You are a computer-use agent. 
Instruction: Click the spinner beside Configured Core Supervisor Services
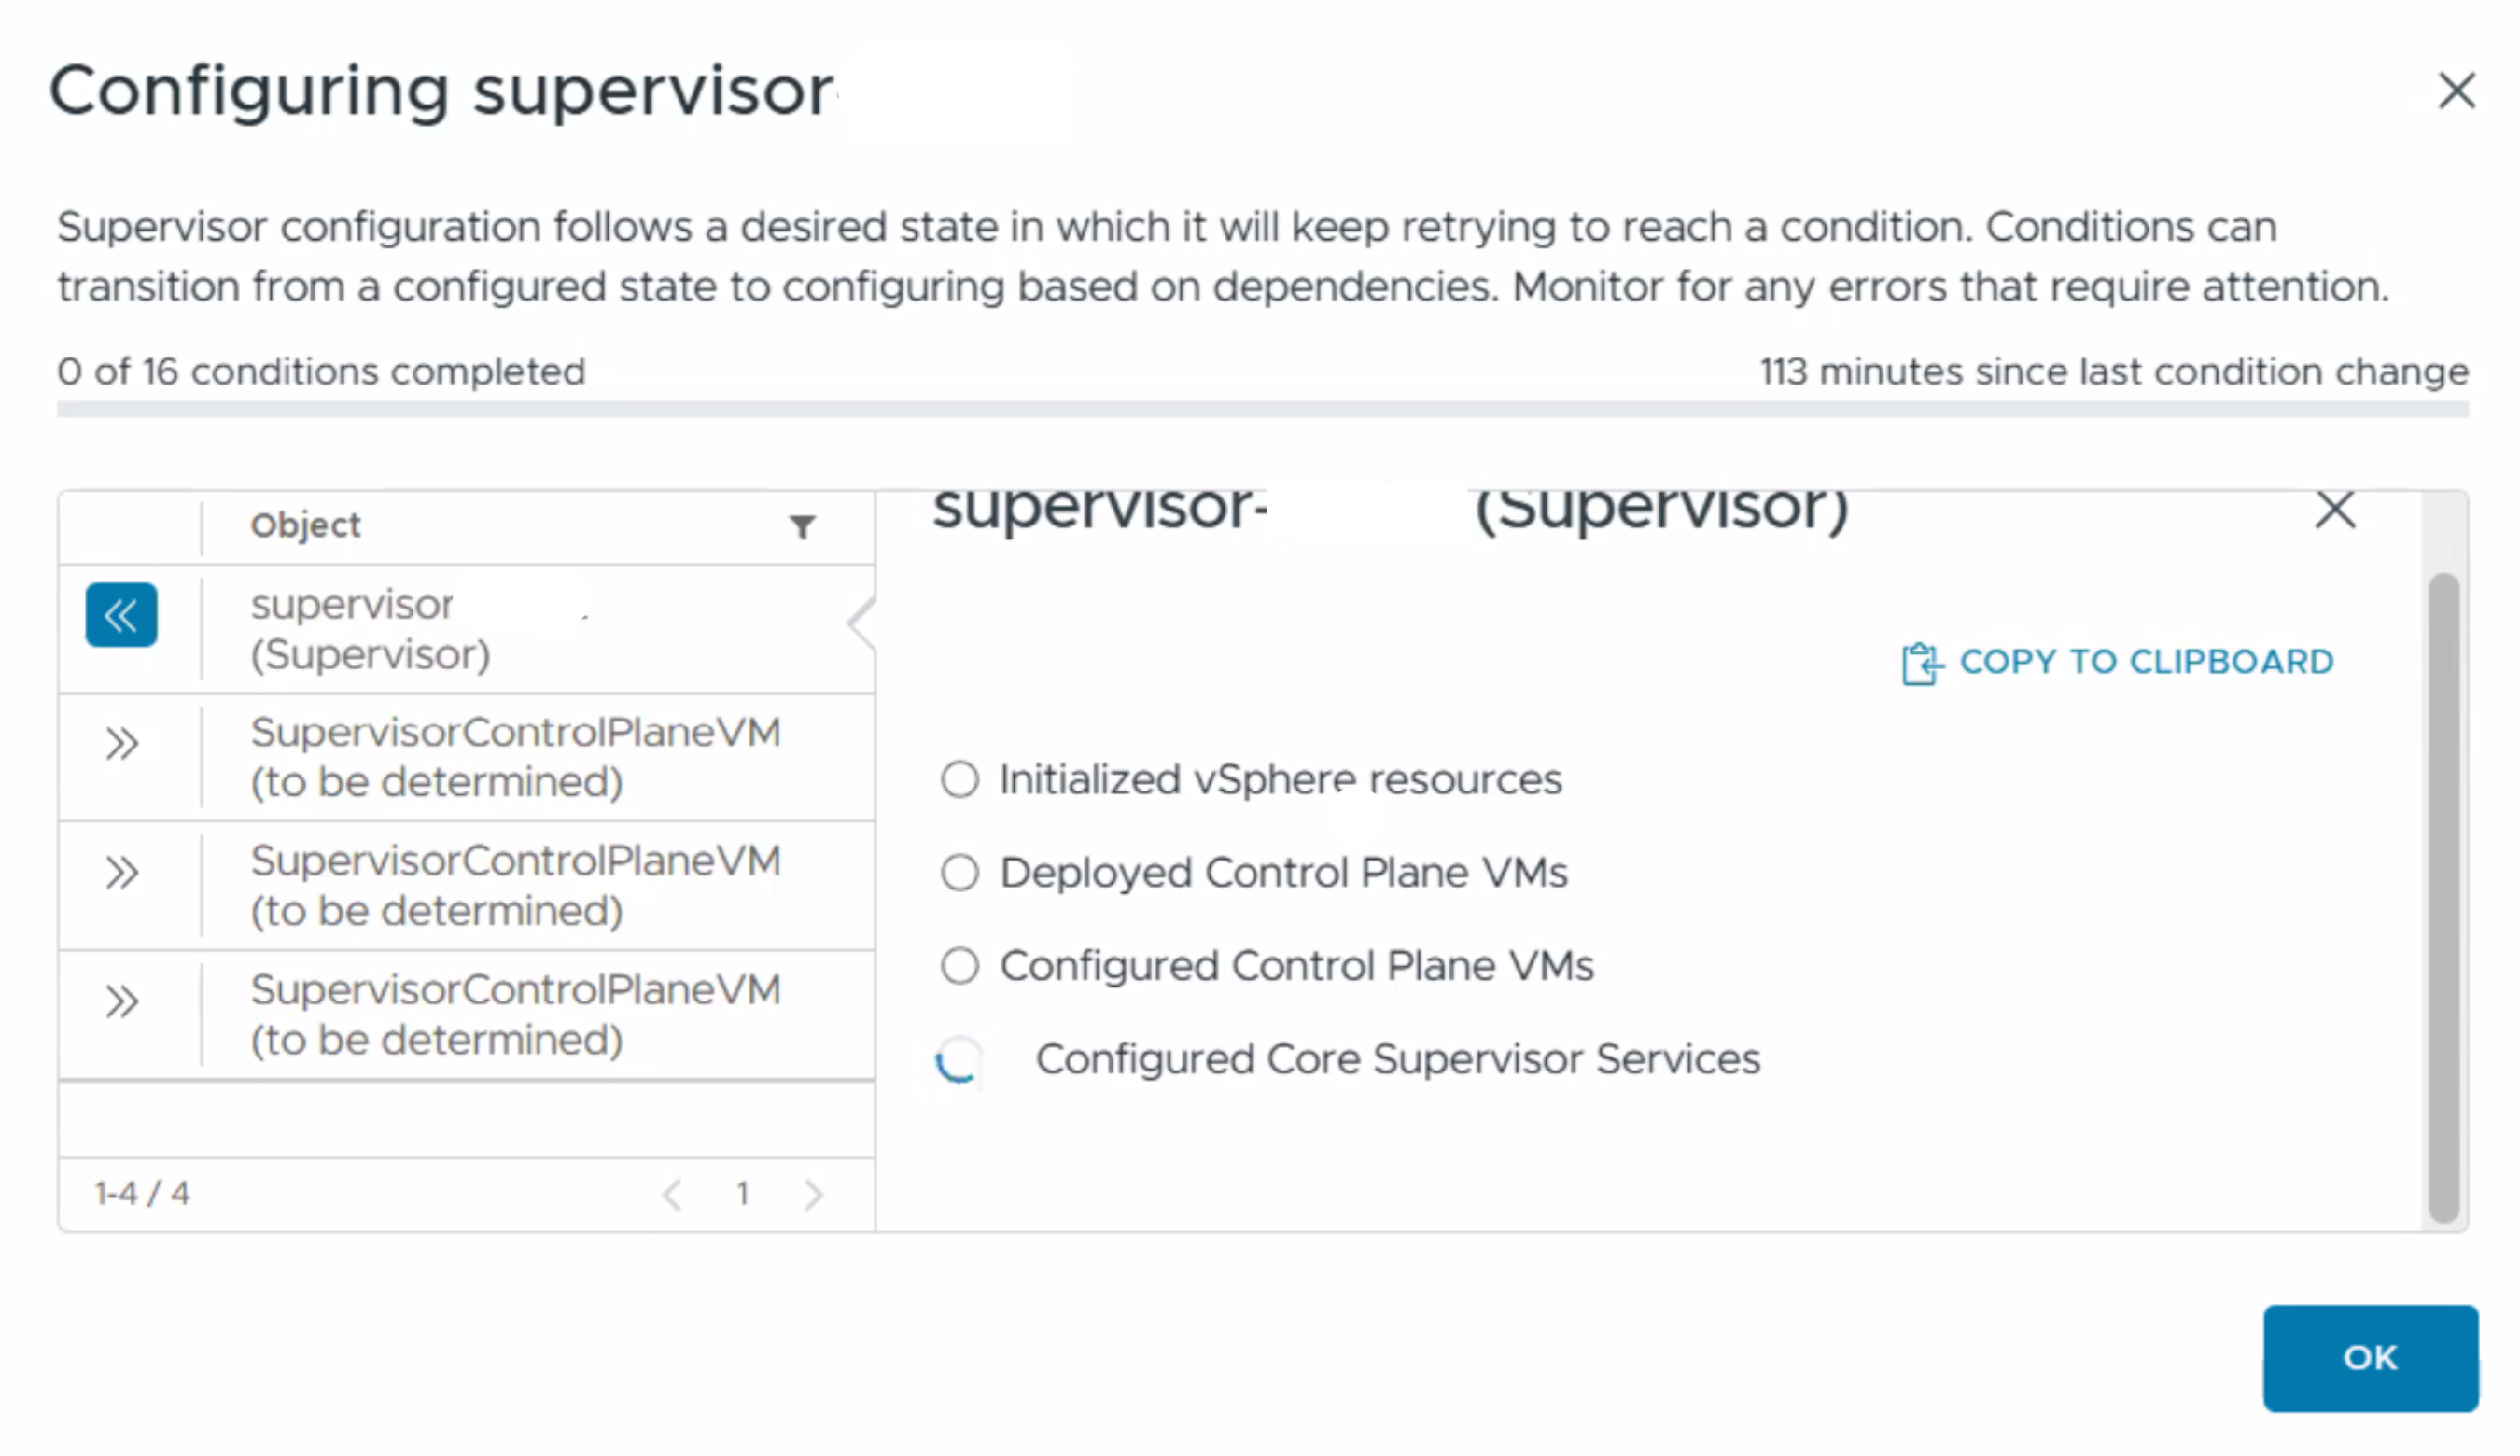click(958, 1061)
